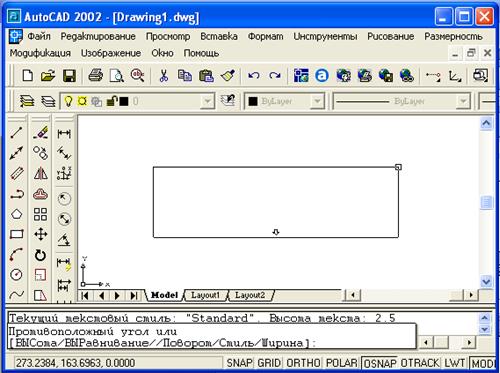The image size is (500, 373).
Task: Redo the last undone action
Action: [x=275, y=76]
